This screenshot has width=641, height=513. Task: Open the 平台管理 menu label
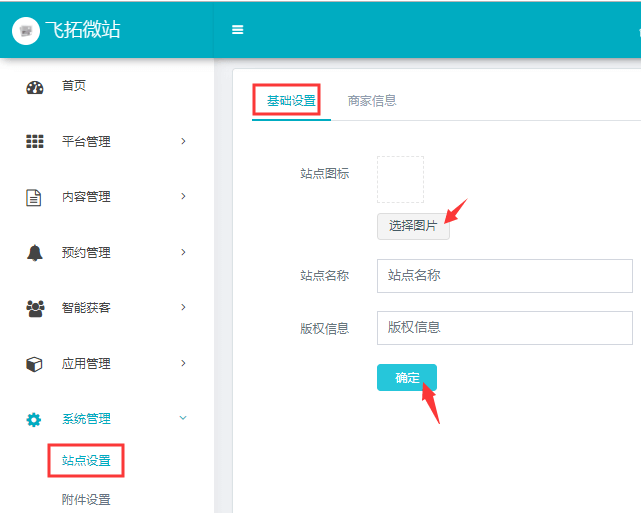pos(86,142)
